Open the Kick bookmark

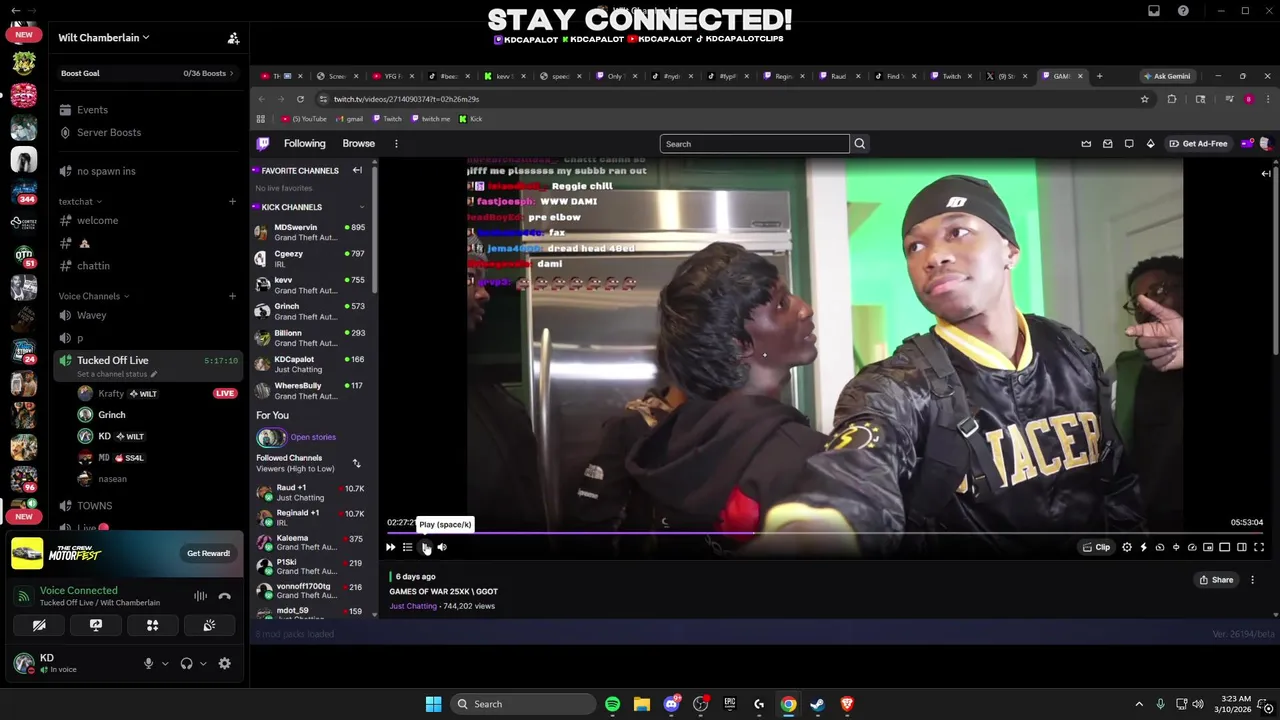coord(470,119)
